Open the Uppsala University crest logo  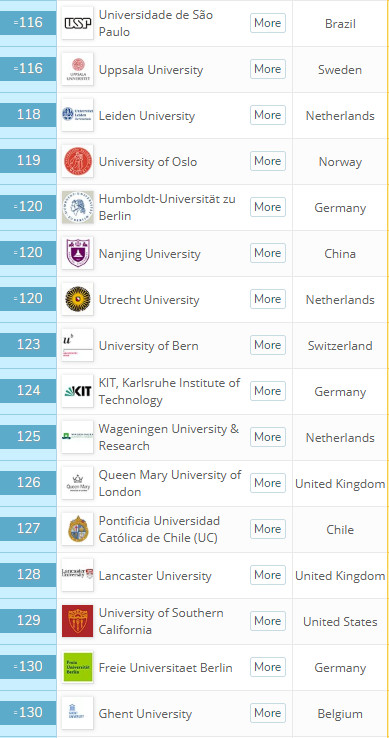point(78,69)
